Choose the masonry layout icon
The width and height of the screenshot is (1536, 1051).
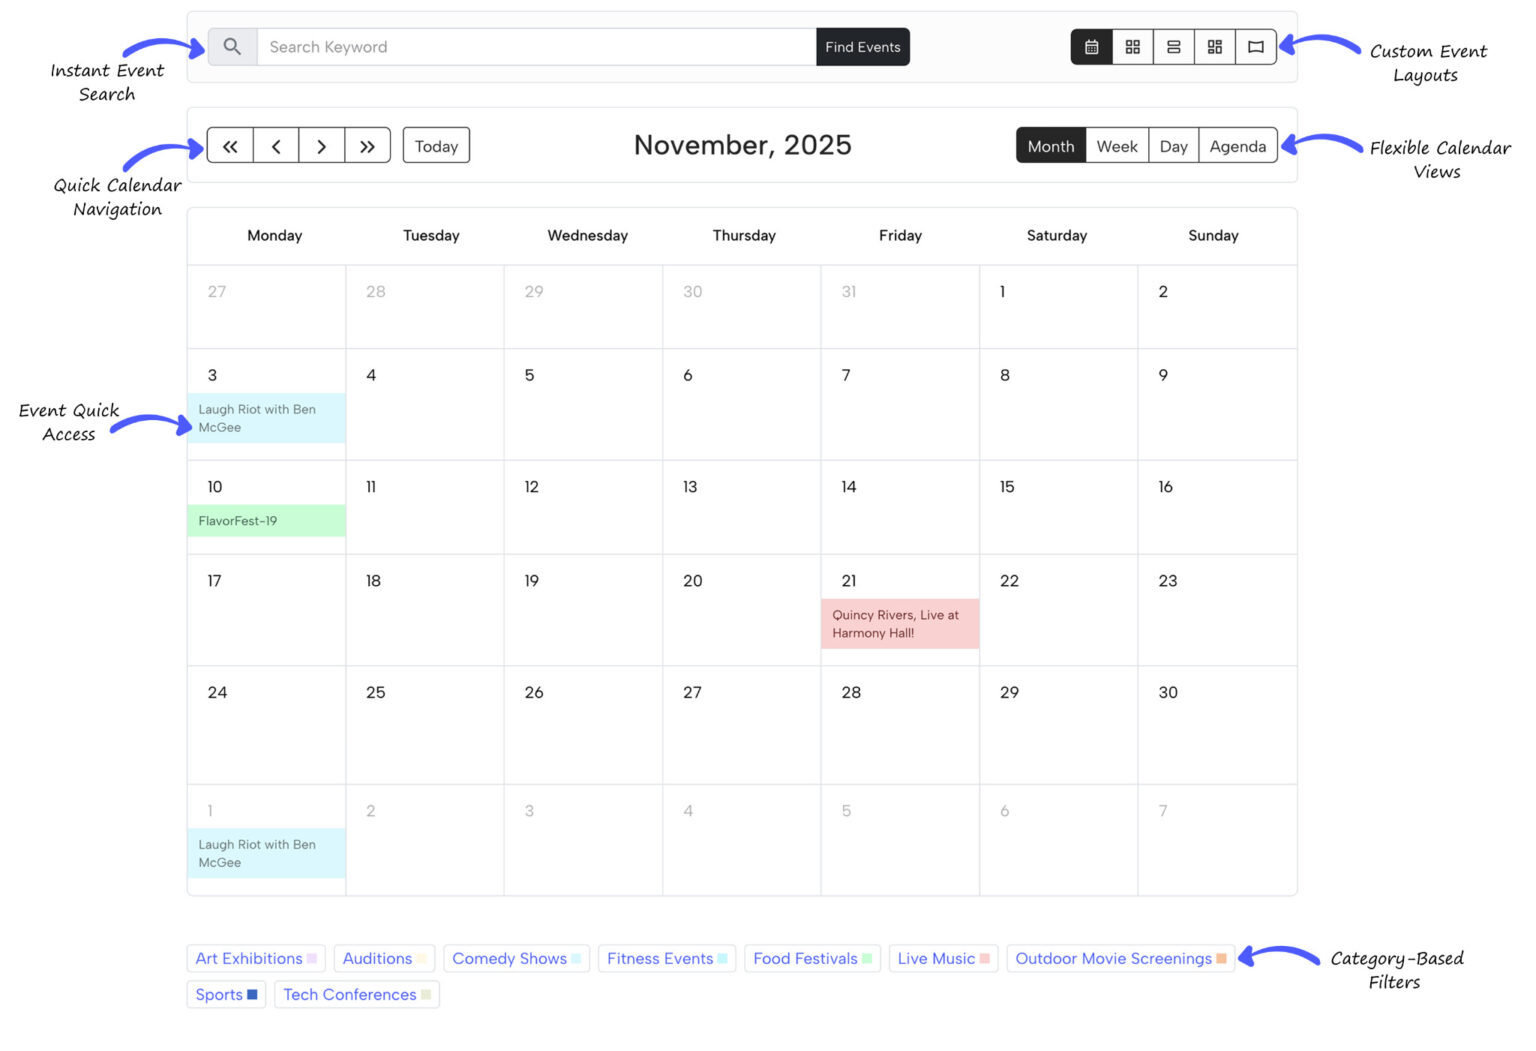[1215, 46]
